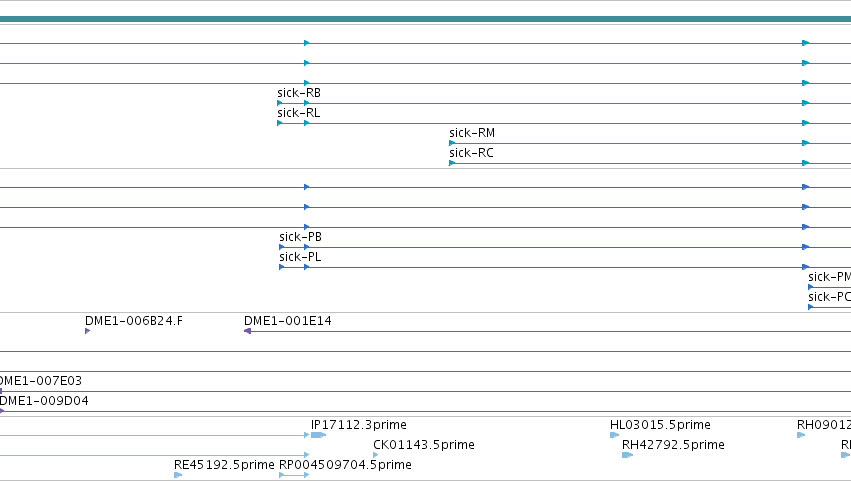The height and width of the screenshot is (481, 851).
Task: Click the sick-RM transcript label
Action: click(472, 133)
